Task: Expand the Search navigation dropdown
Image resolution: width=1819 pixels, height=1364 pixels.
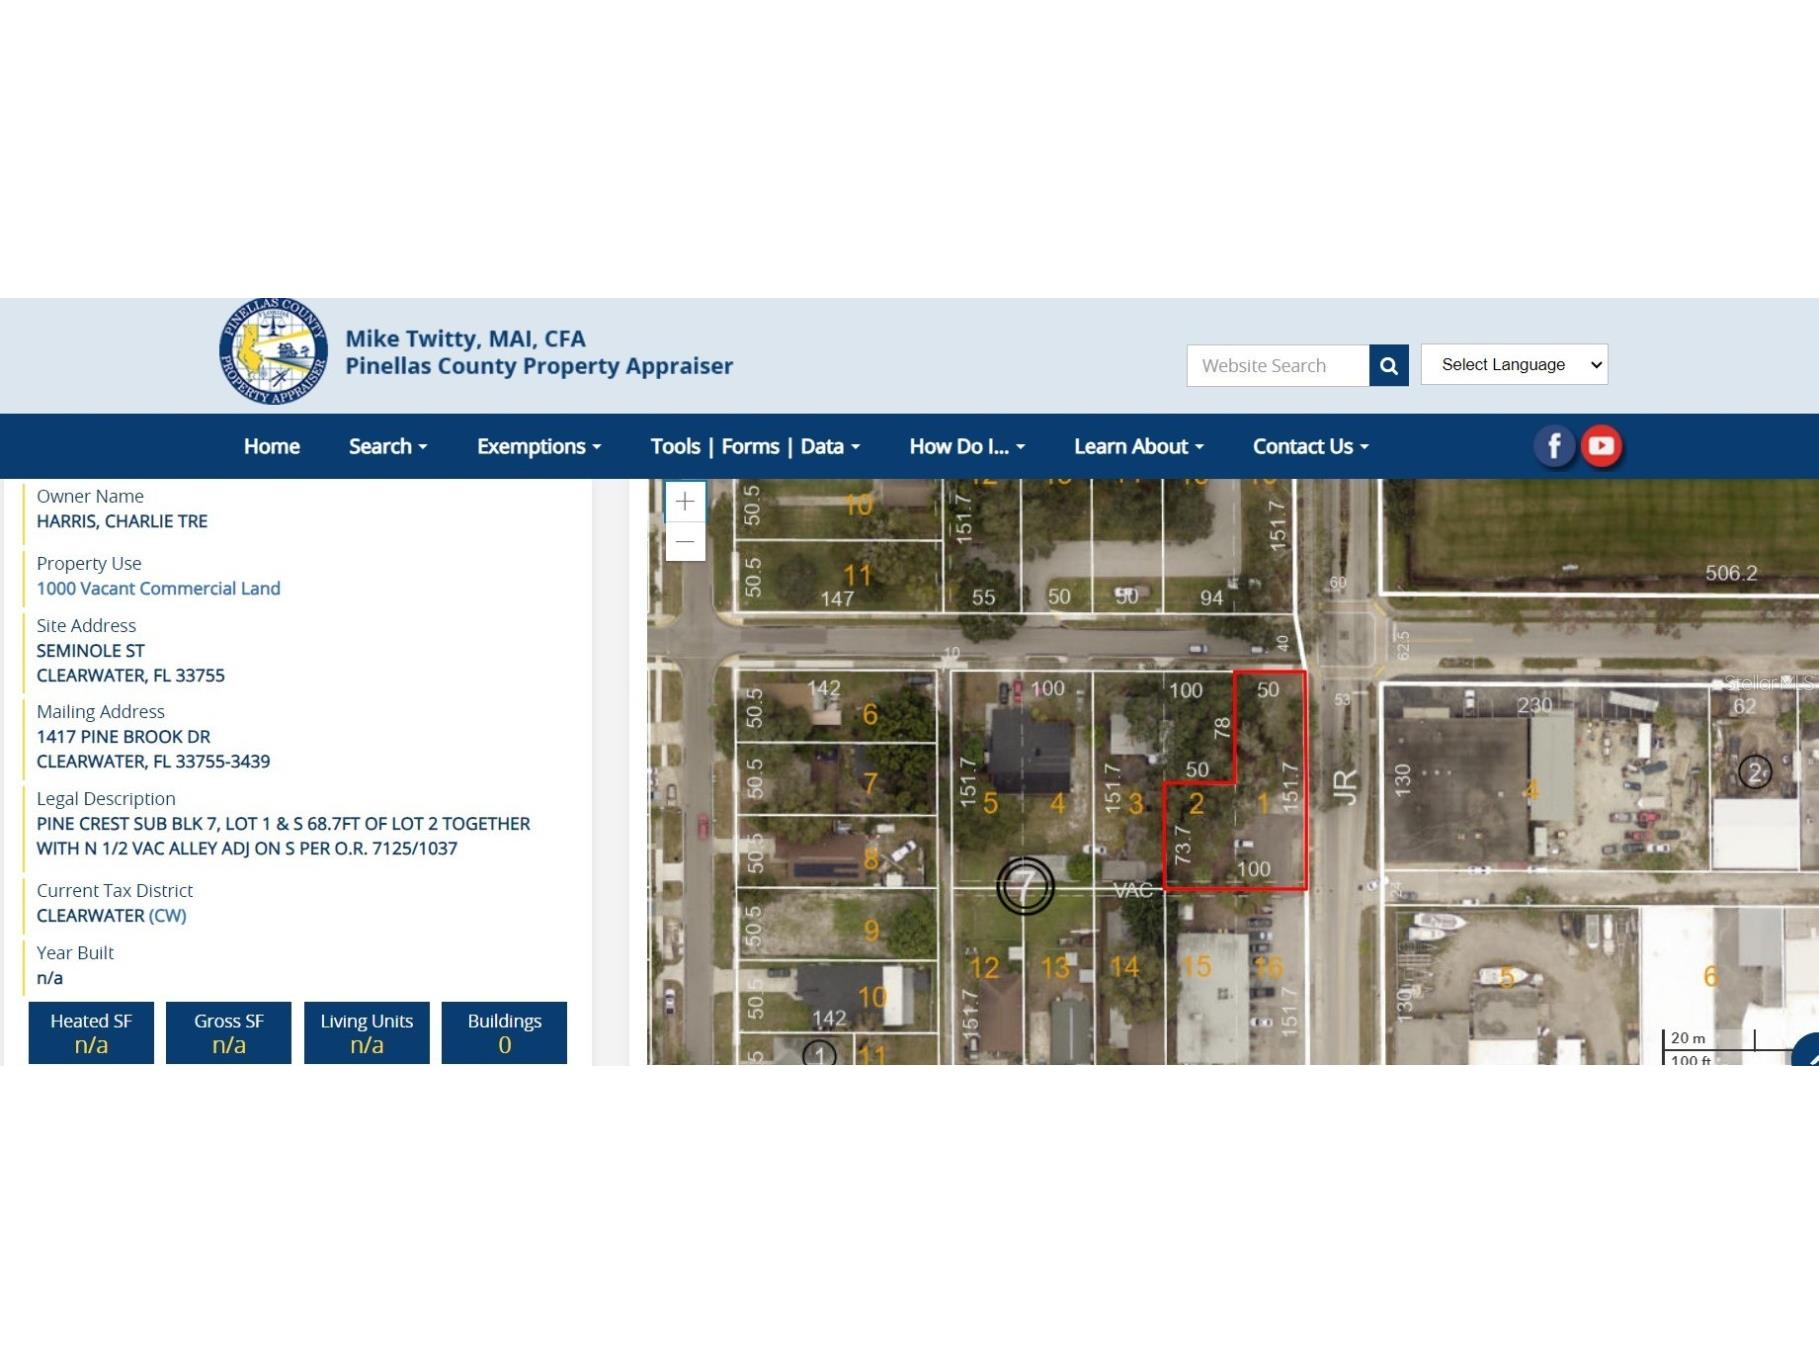Action: (387, 446)
